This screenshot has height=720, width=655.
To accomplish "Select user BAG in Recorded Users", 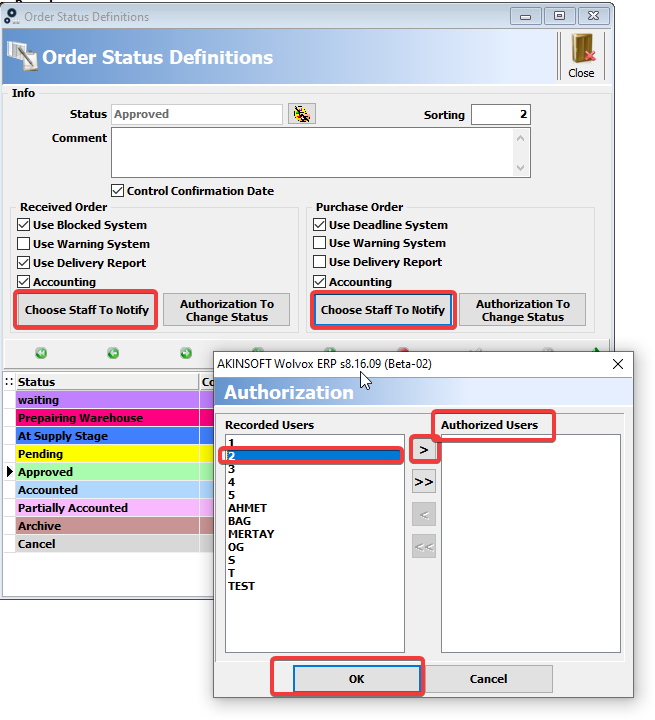I will 315,521.
